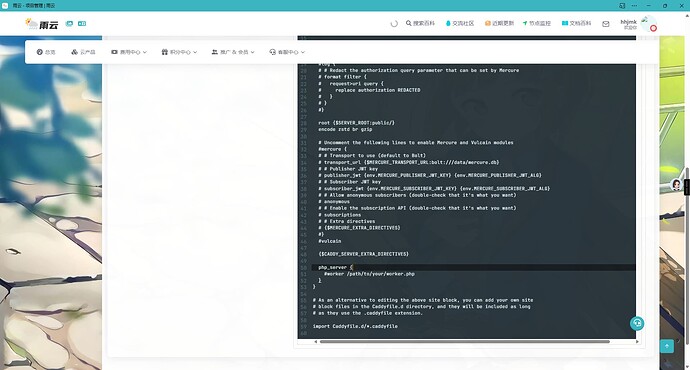Expand the 积分中心 dropdown menu

179,52
